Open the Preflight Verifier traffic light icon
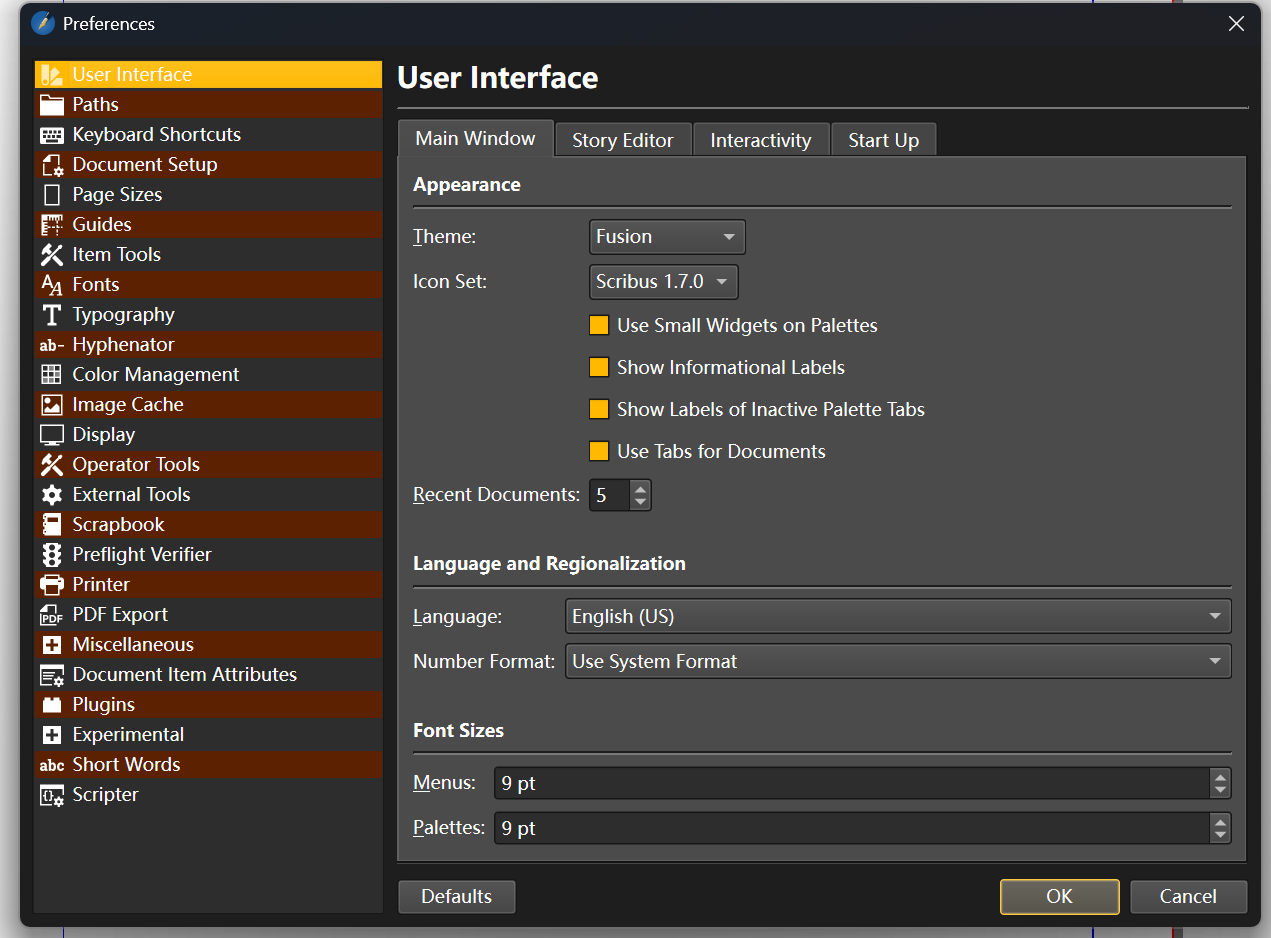 (52, 555)
